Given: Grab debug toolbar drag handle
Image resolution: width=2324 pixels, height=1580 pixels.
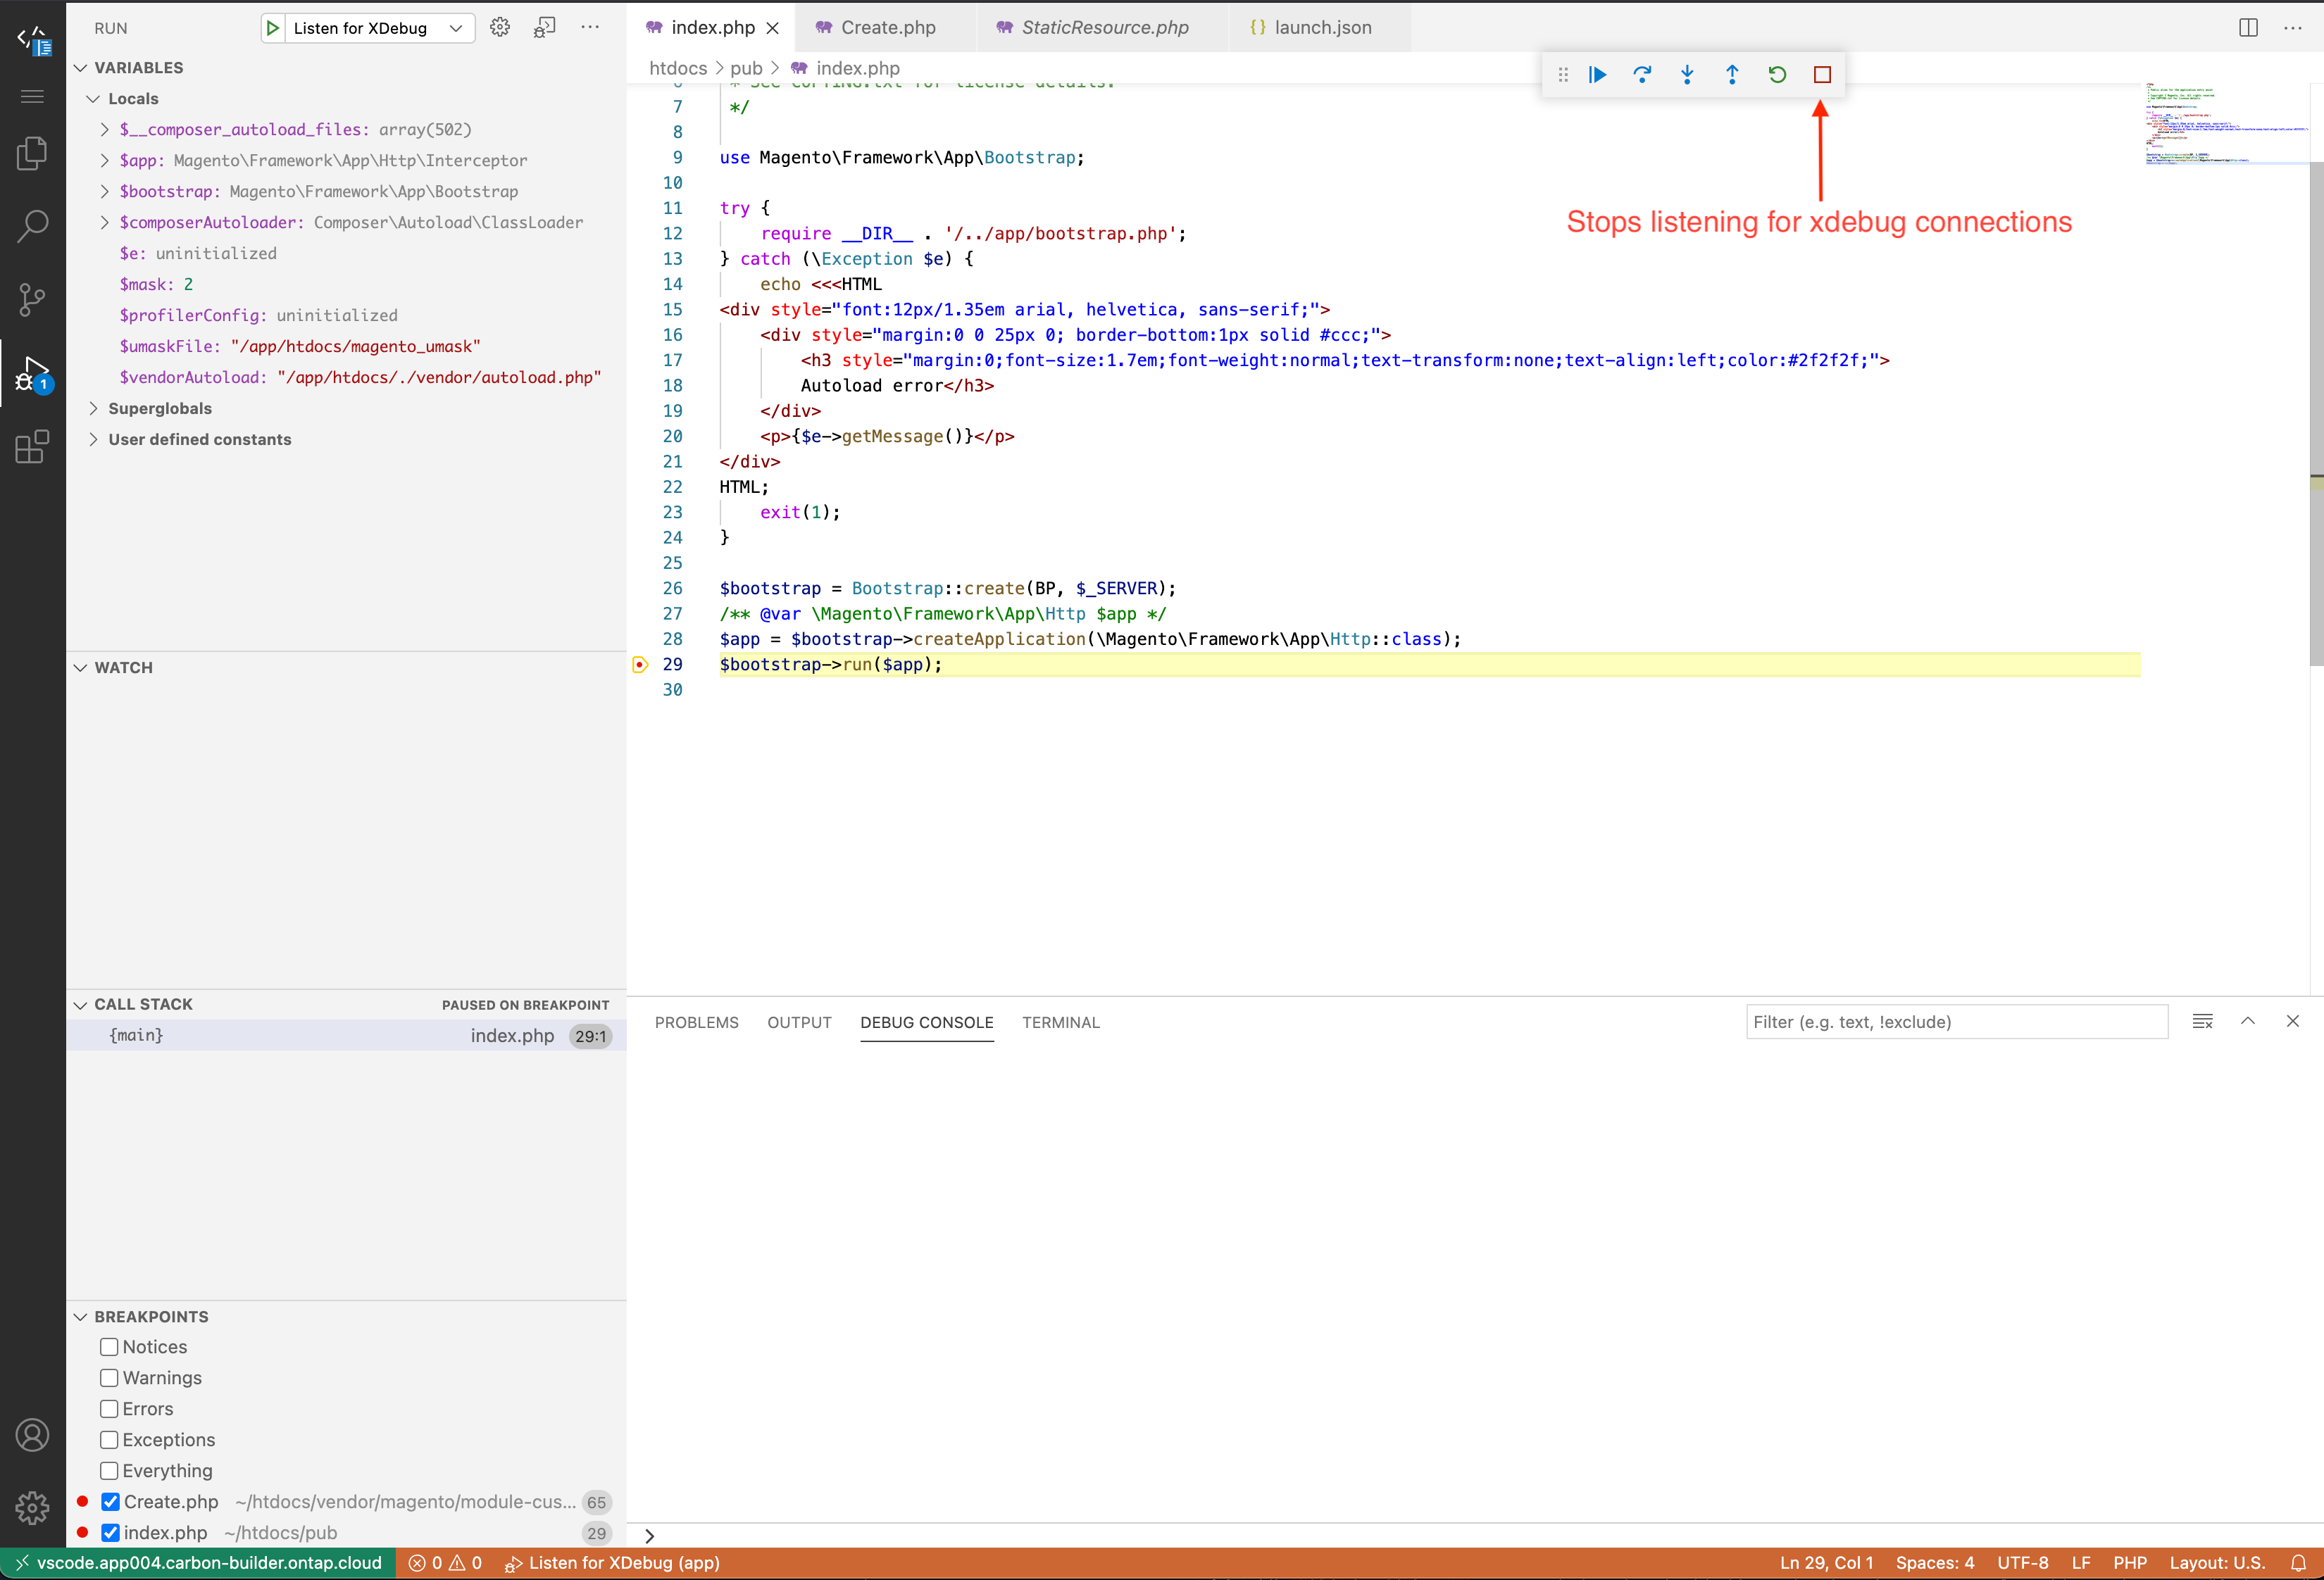Looking at the screenshot, I should tap(1563, 75).
